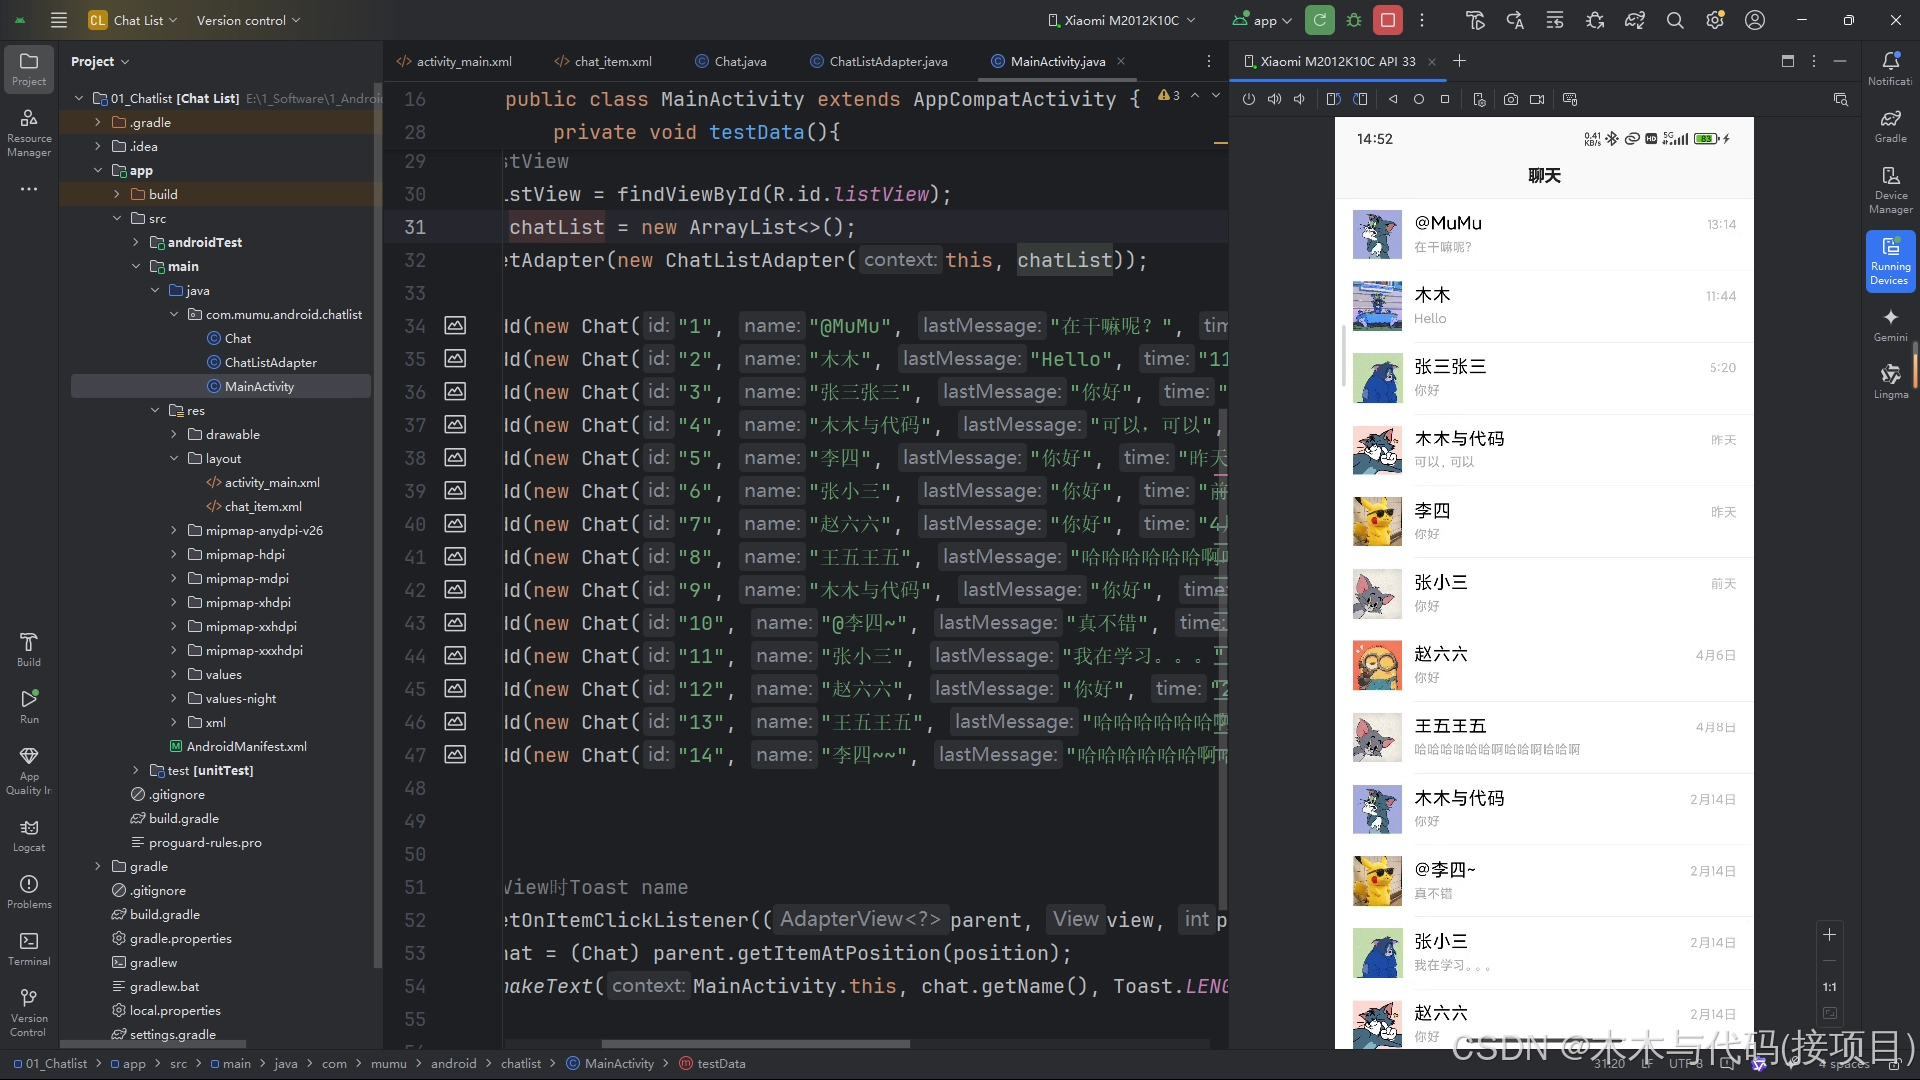The width and height of the screenshot is (1920, 1080).
Task: Click the Debug app bug icon
Action: coord(1354,20)
